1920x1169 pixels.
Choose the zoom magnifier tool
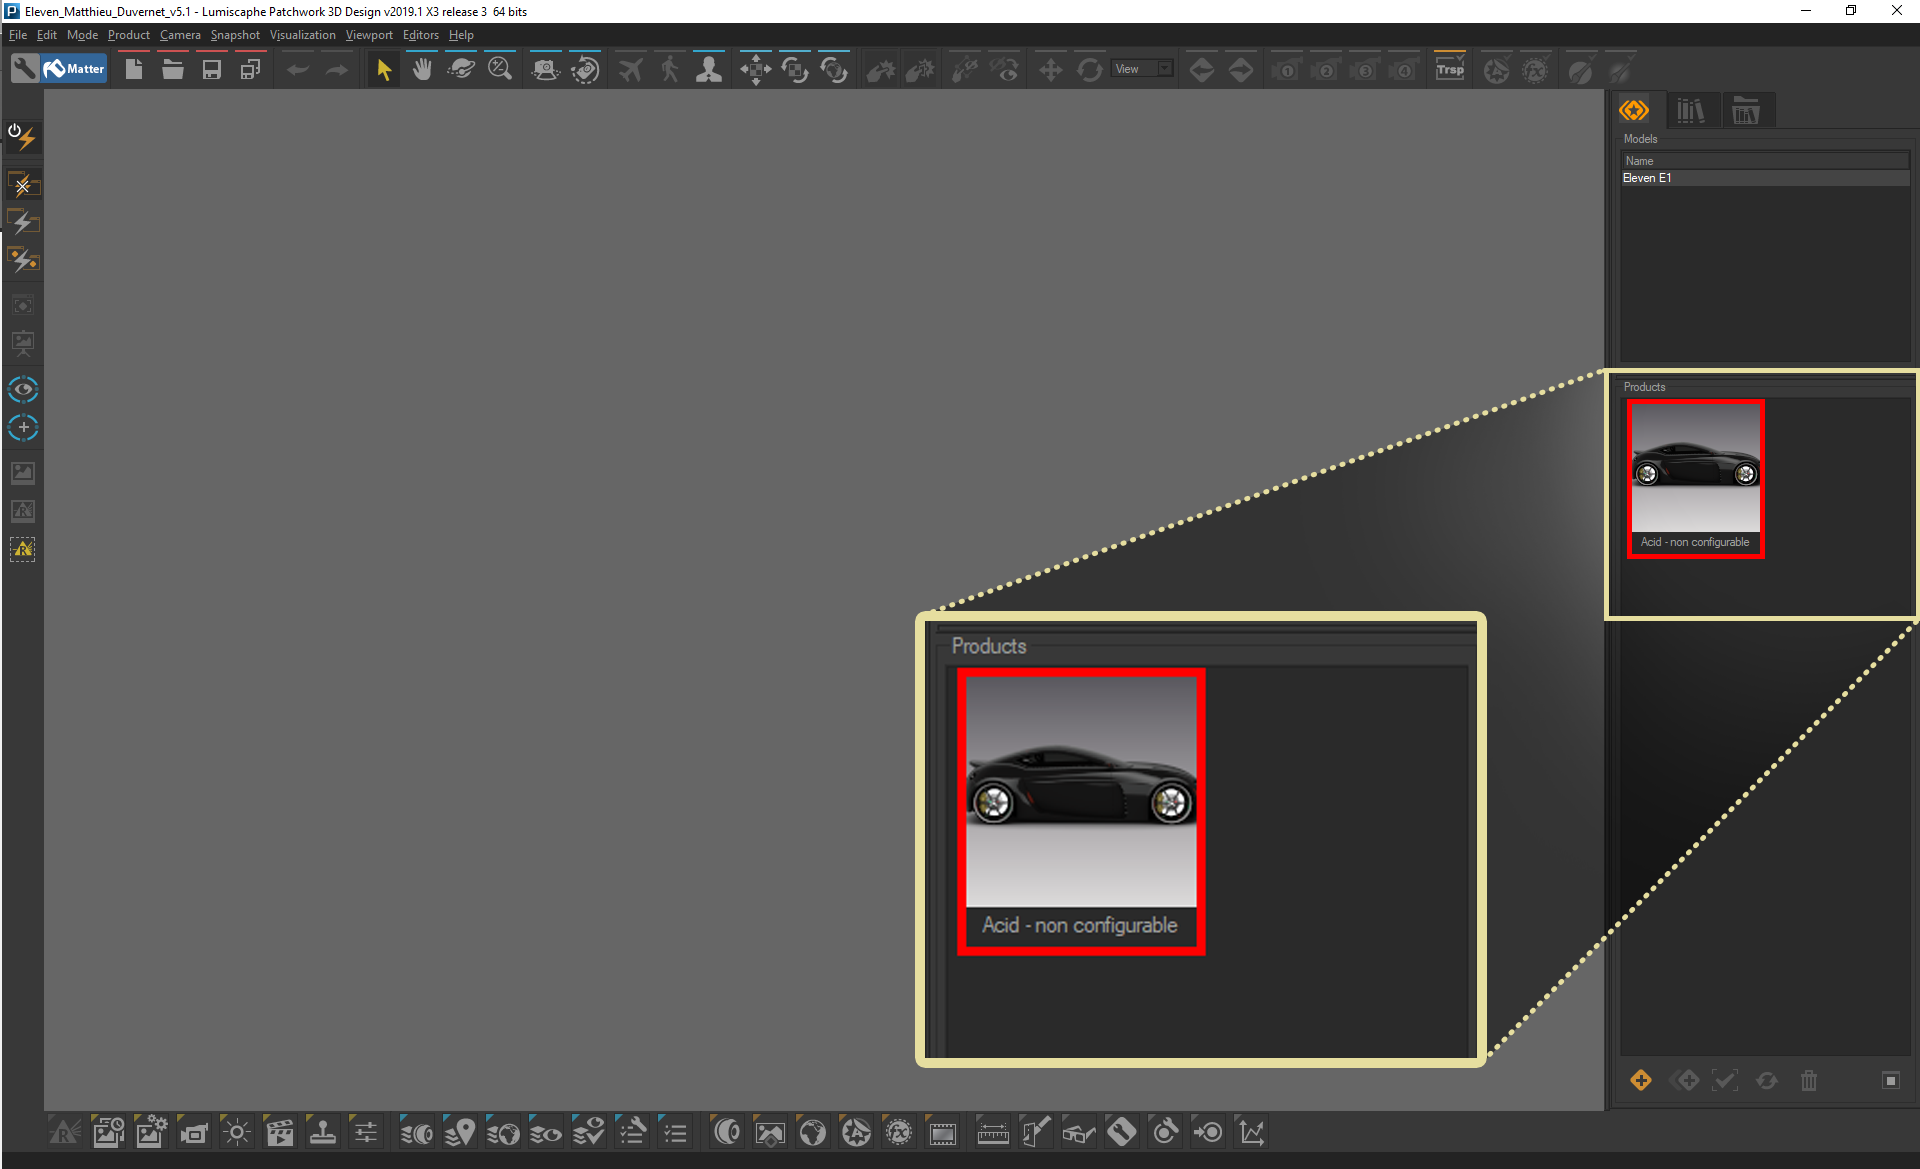[500, 69]
